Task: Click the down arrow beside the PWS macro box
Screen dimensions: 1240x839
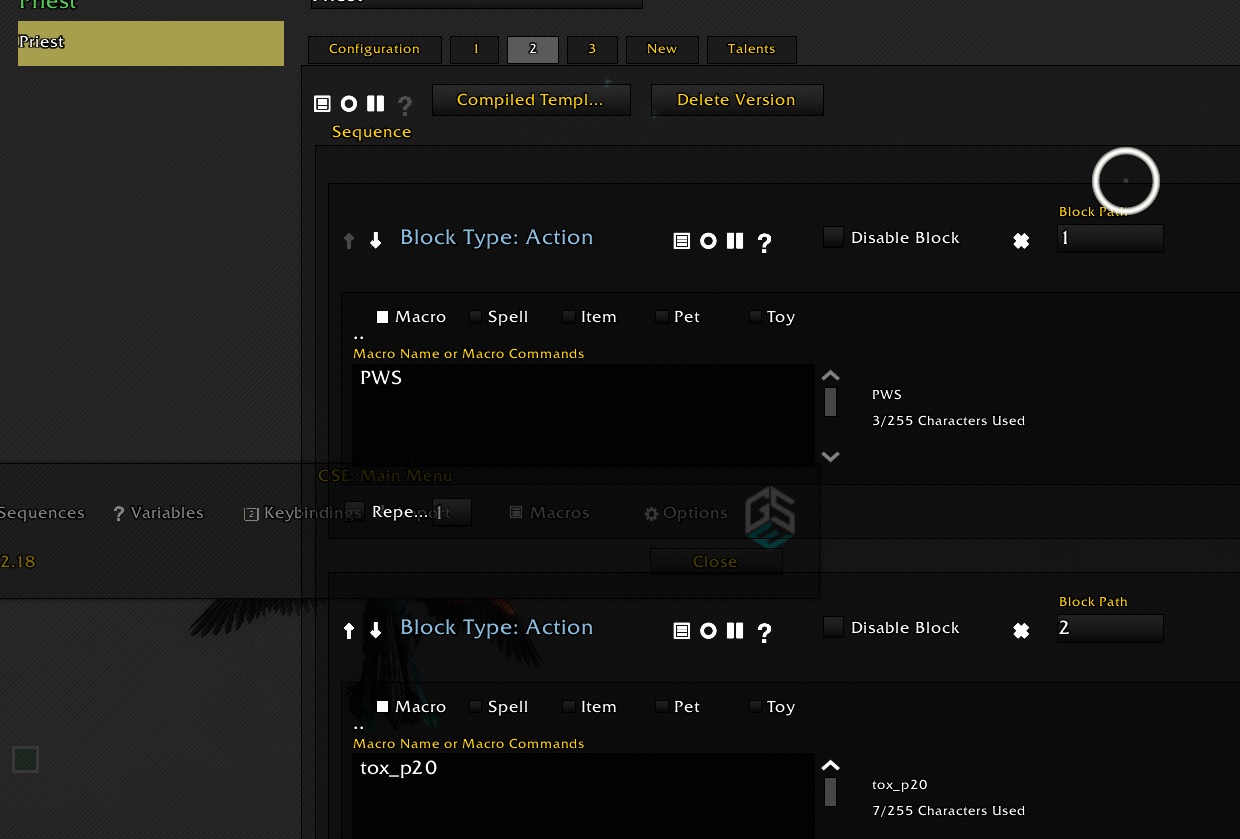Action: coord(830,456)
